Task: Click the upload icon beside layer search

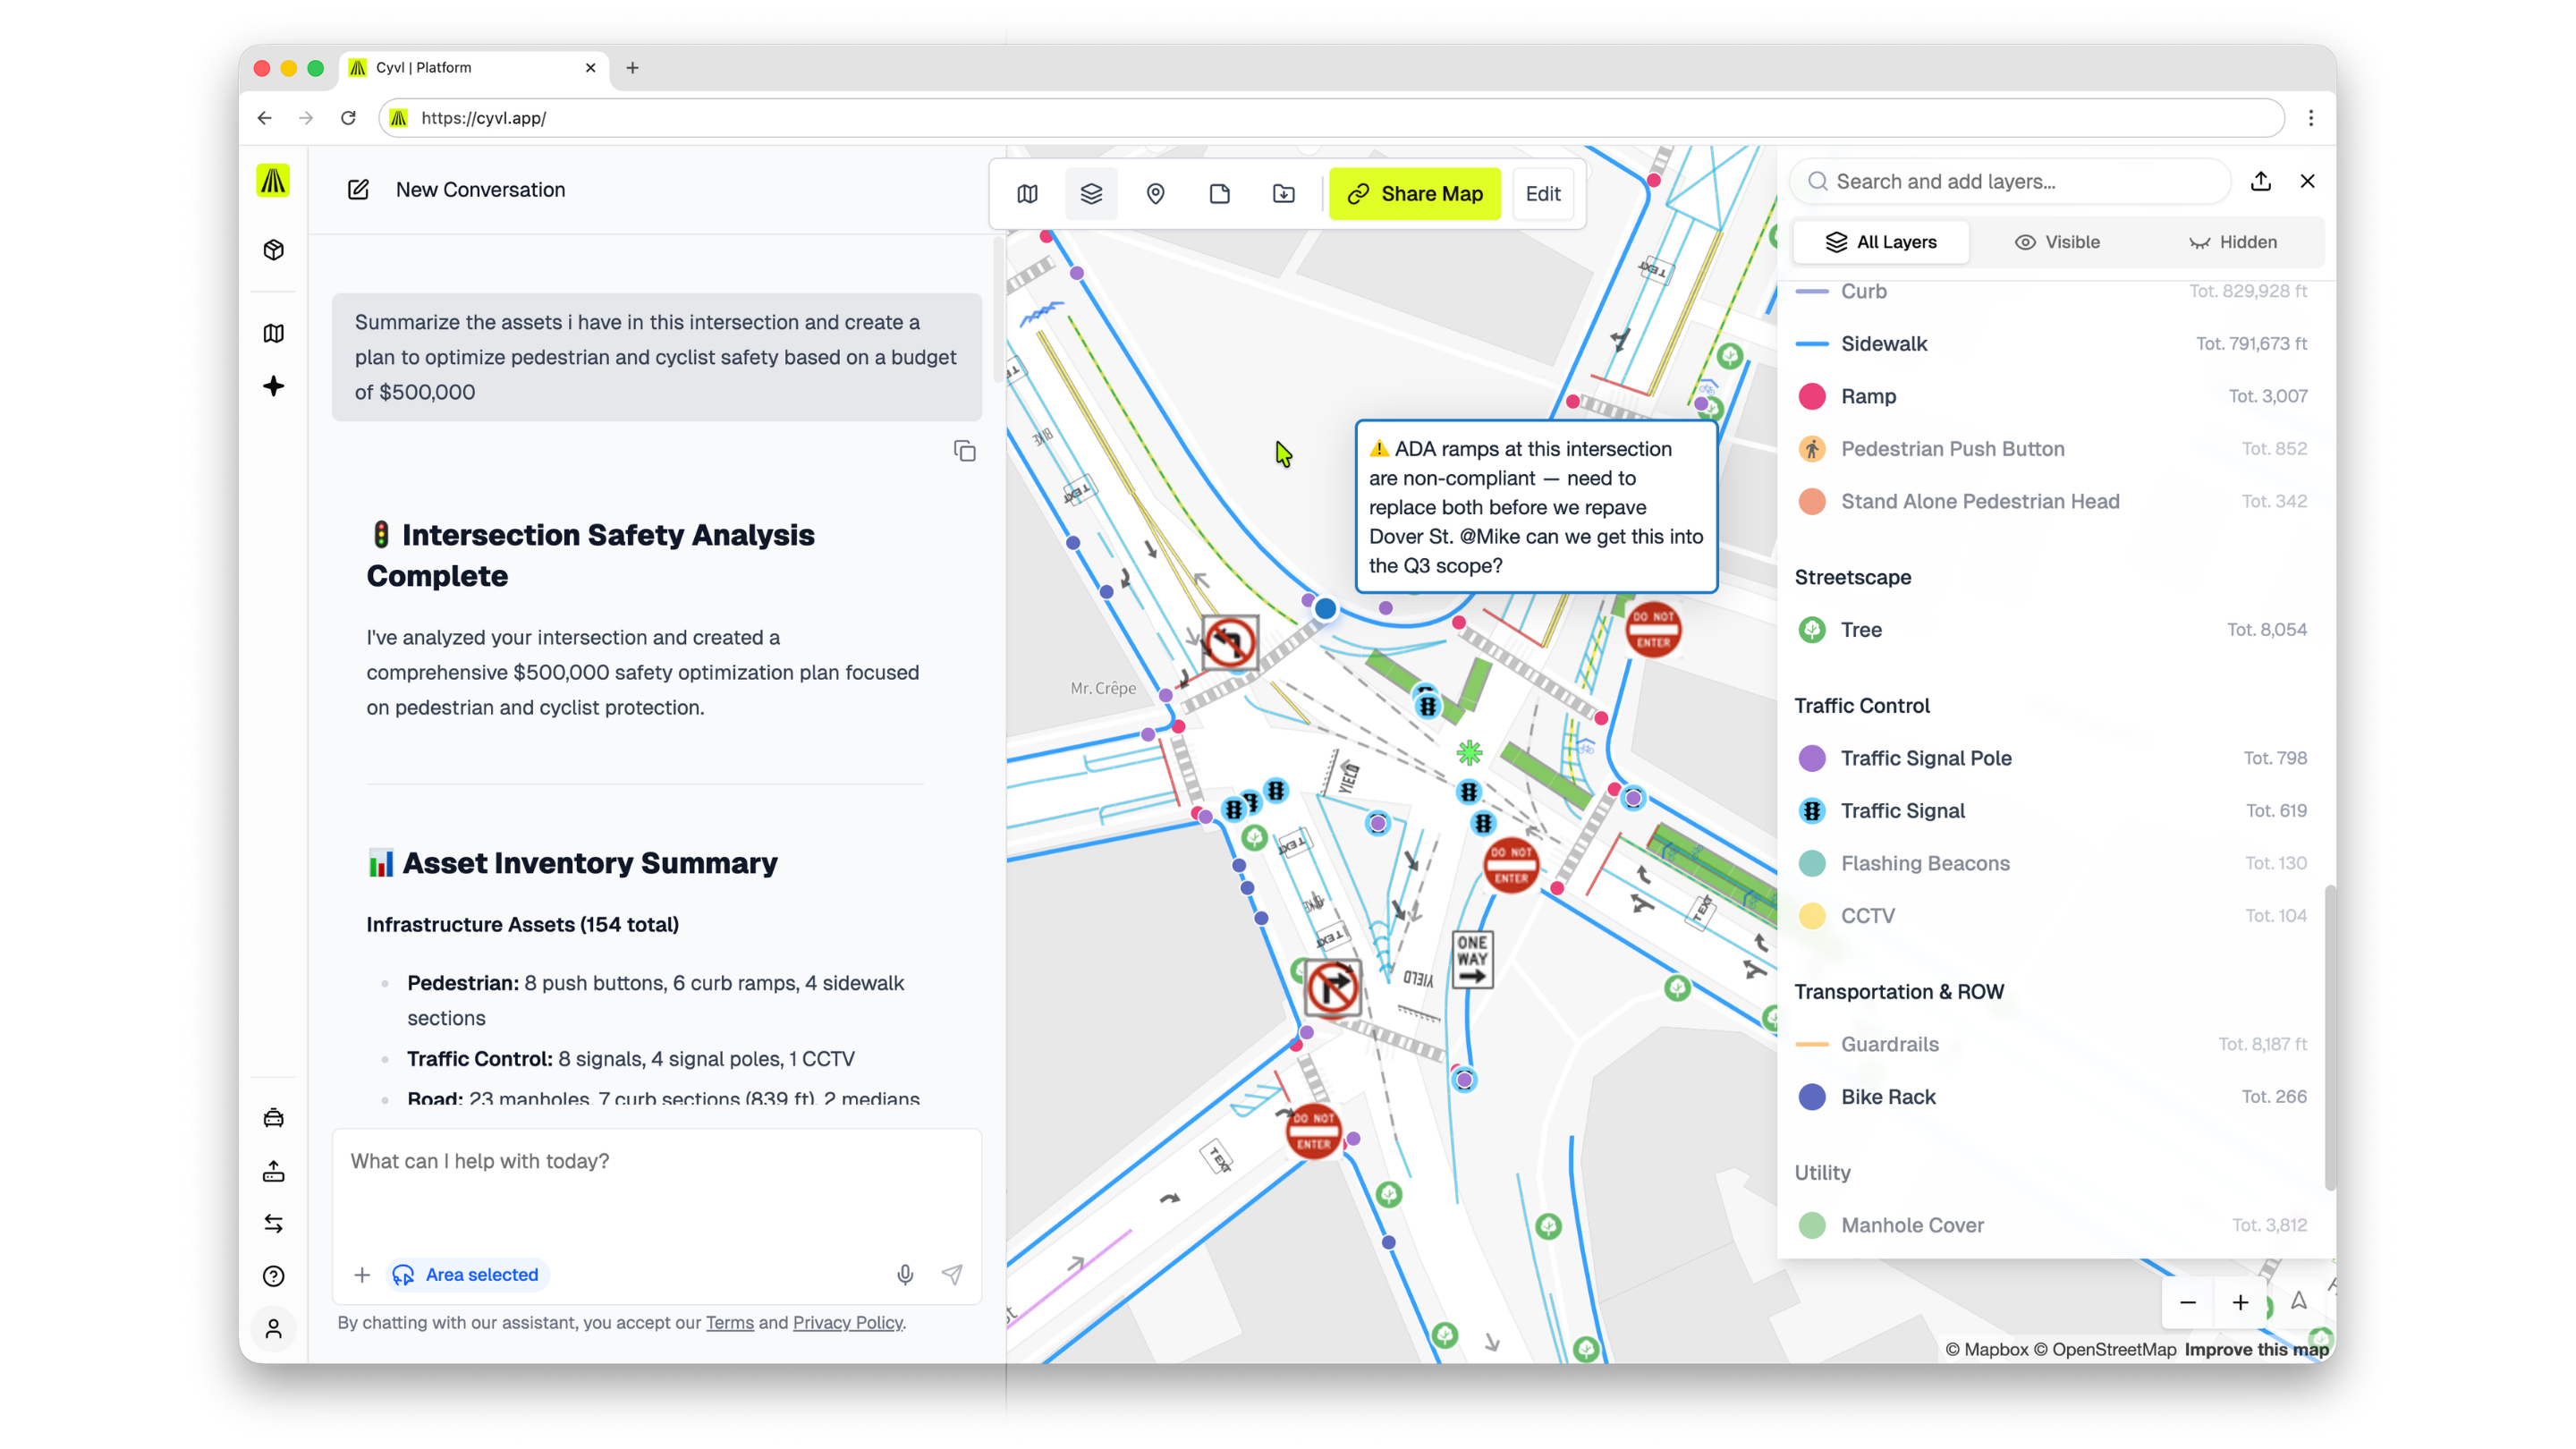Action: pos(2260,181)
